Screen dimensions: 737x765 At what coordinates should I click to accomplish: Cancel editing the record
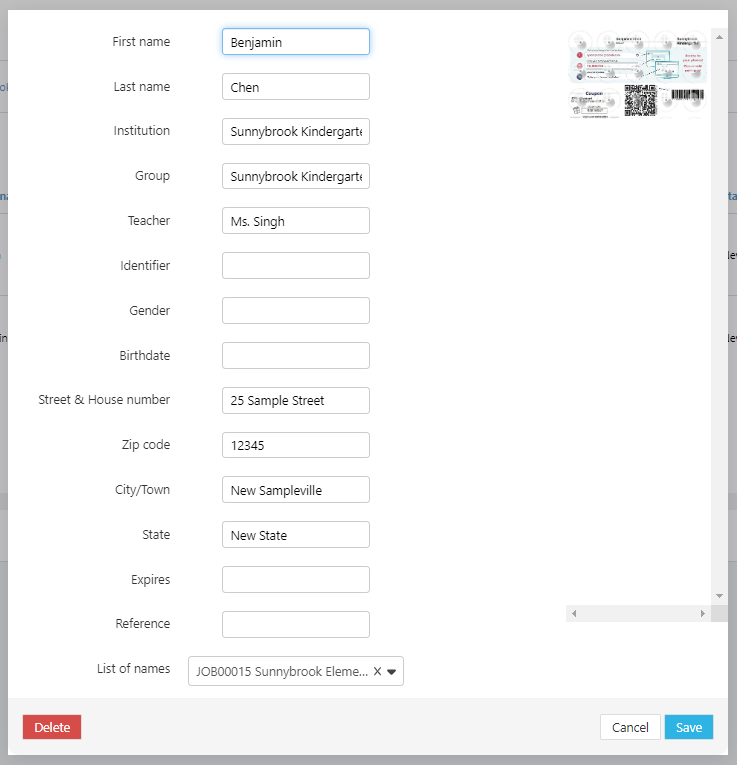[x=630, y=727]
